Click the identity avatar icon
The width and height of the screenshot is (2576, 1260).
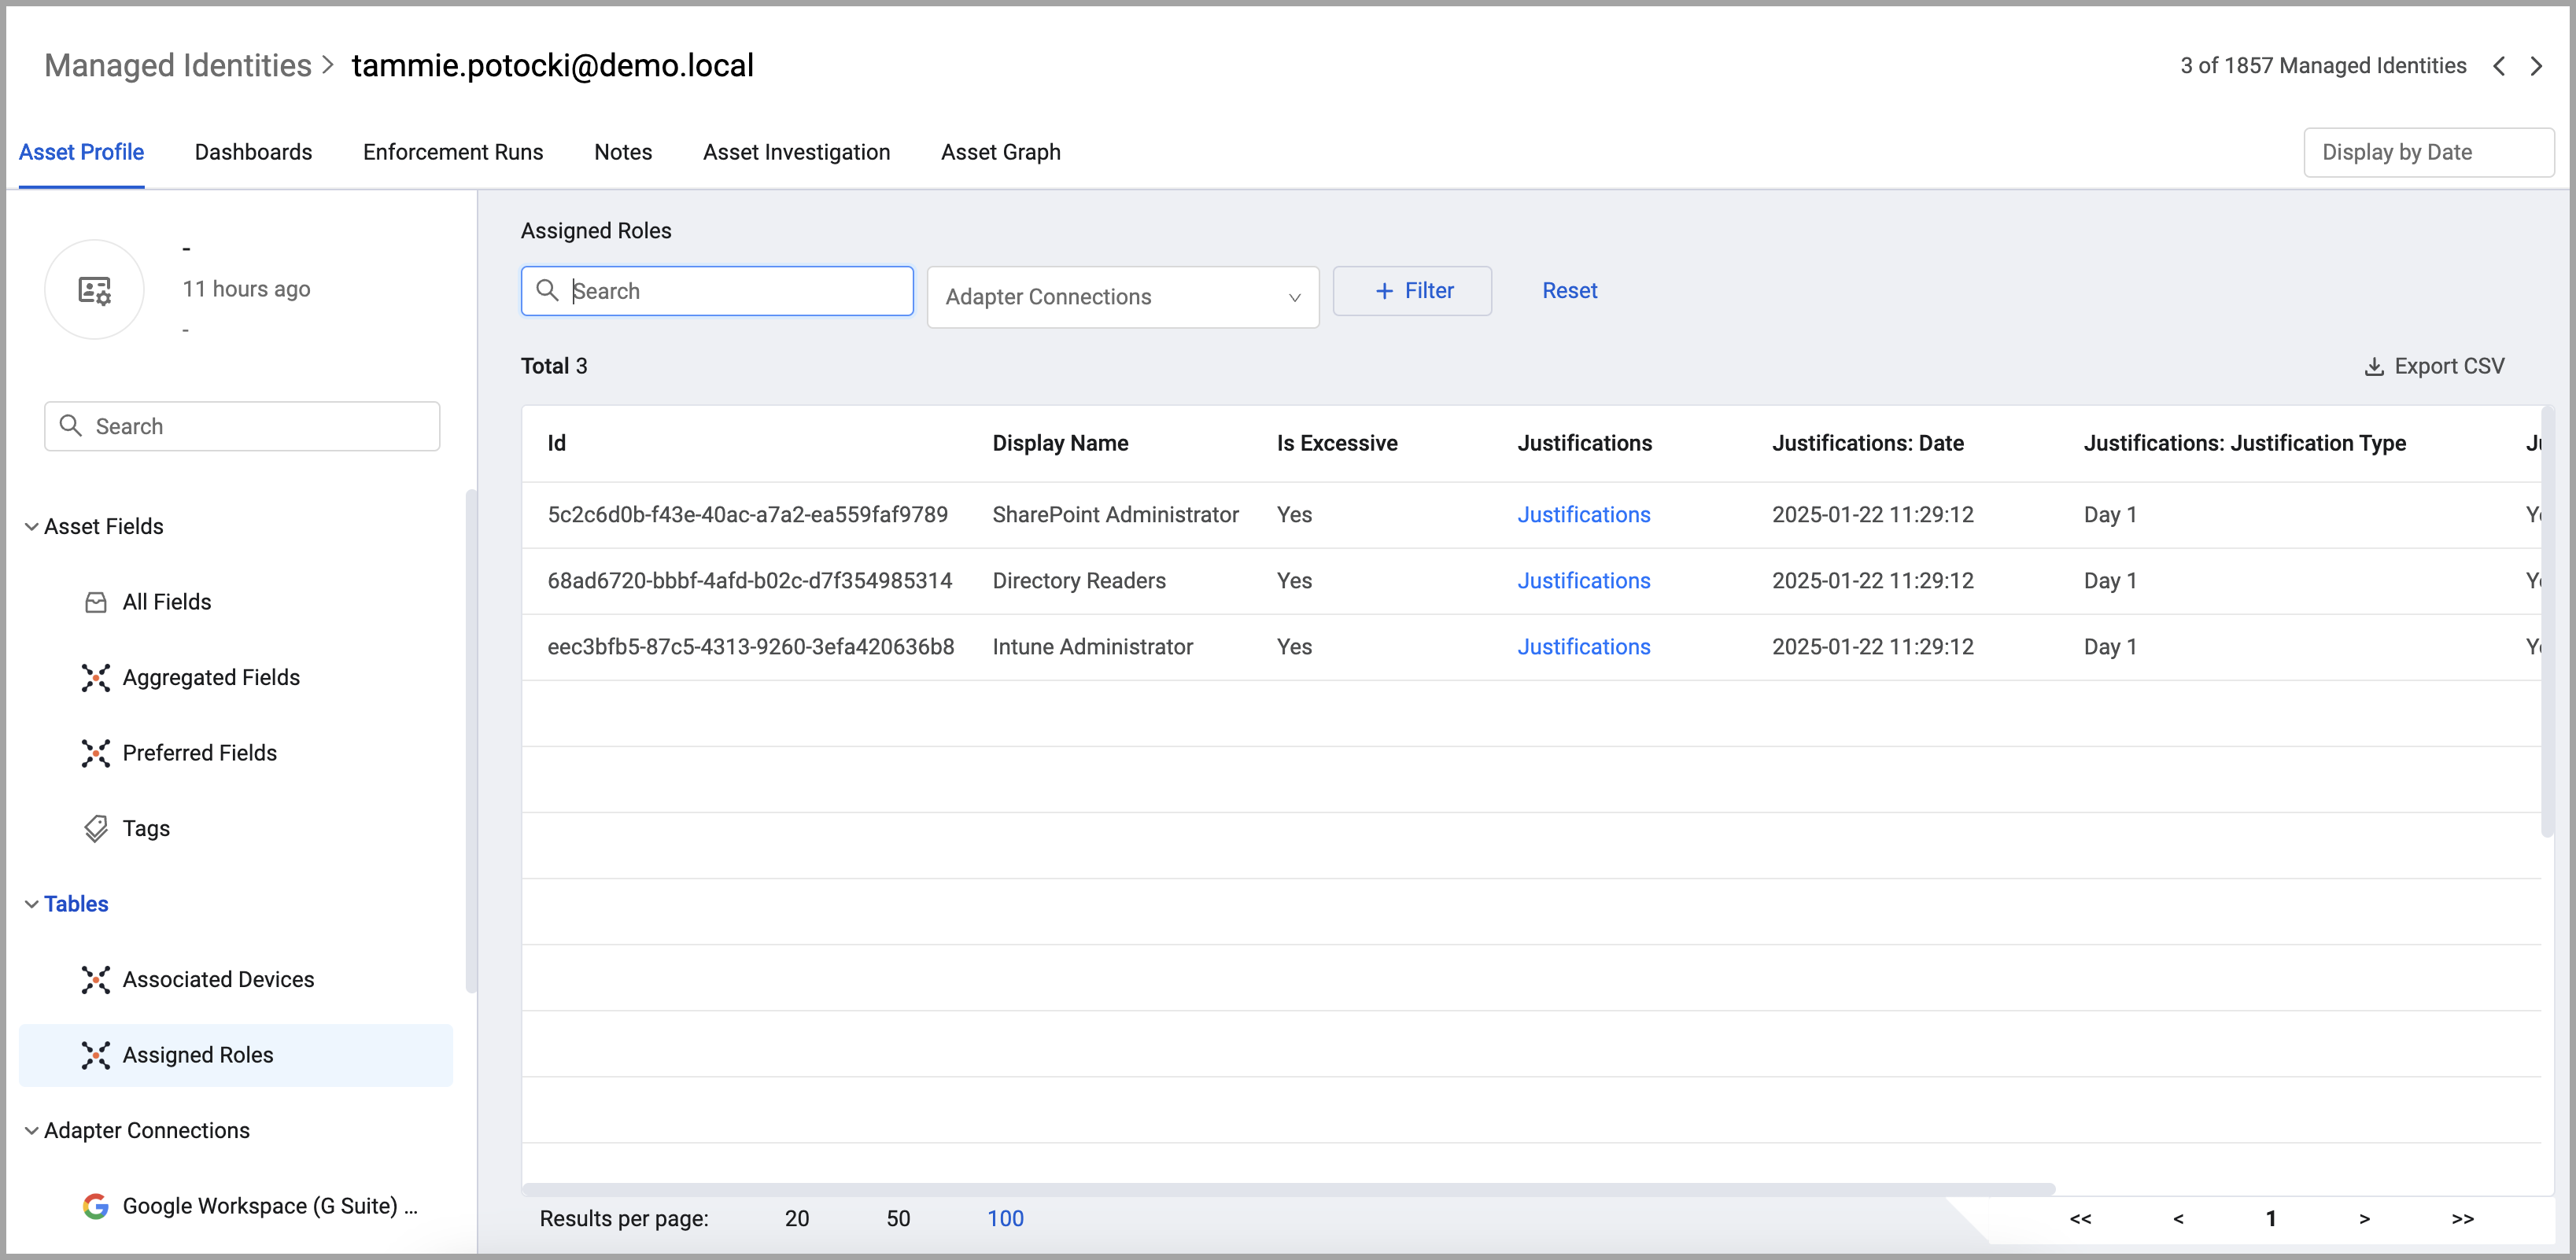pos(94,290)
